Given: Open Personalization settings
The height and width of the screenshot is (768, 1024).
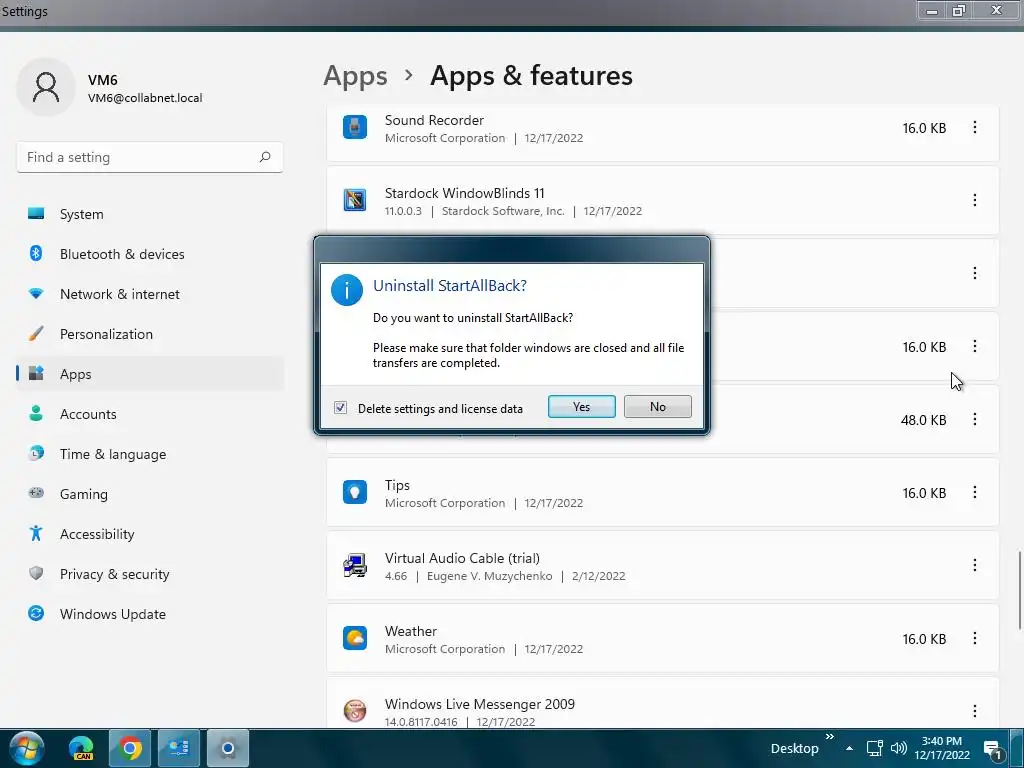Looking at the screenshot, I should (x=150, y=334).
